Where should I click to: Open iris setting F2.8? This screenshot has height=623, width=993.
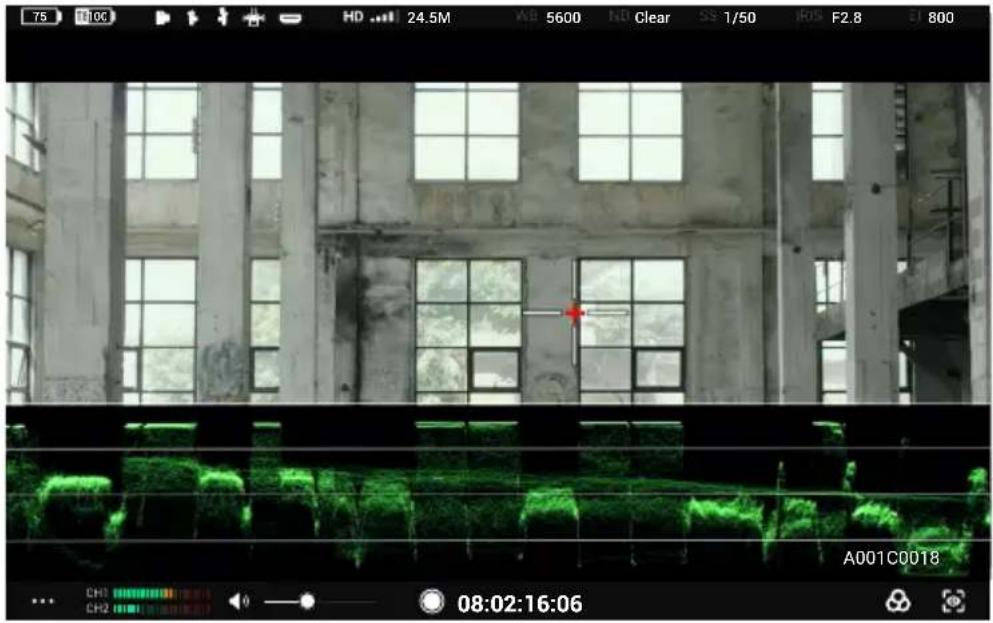pos(829,18)
